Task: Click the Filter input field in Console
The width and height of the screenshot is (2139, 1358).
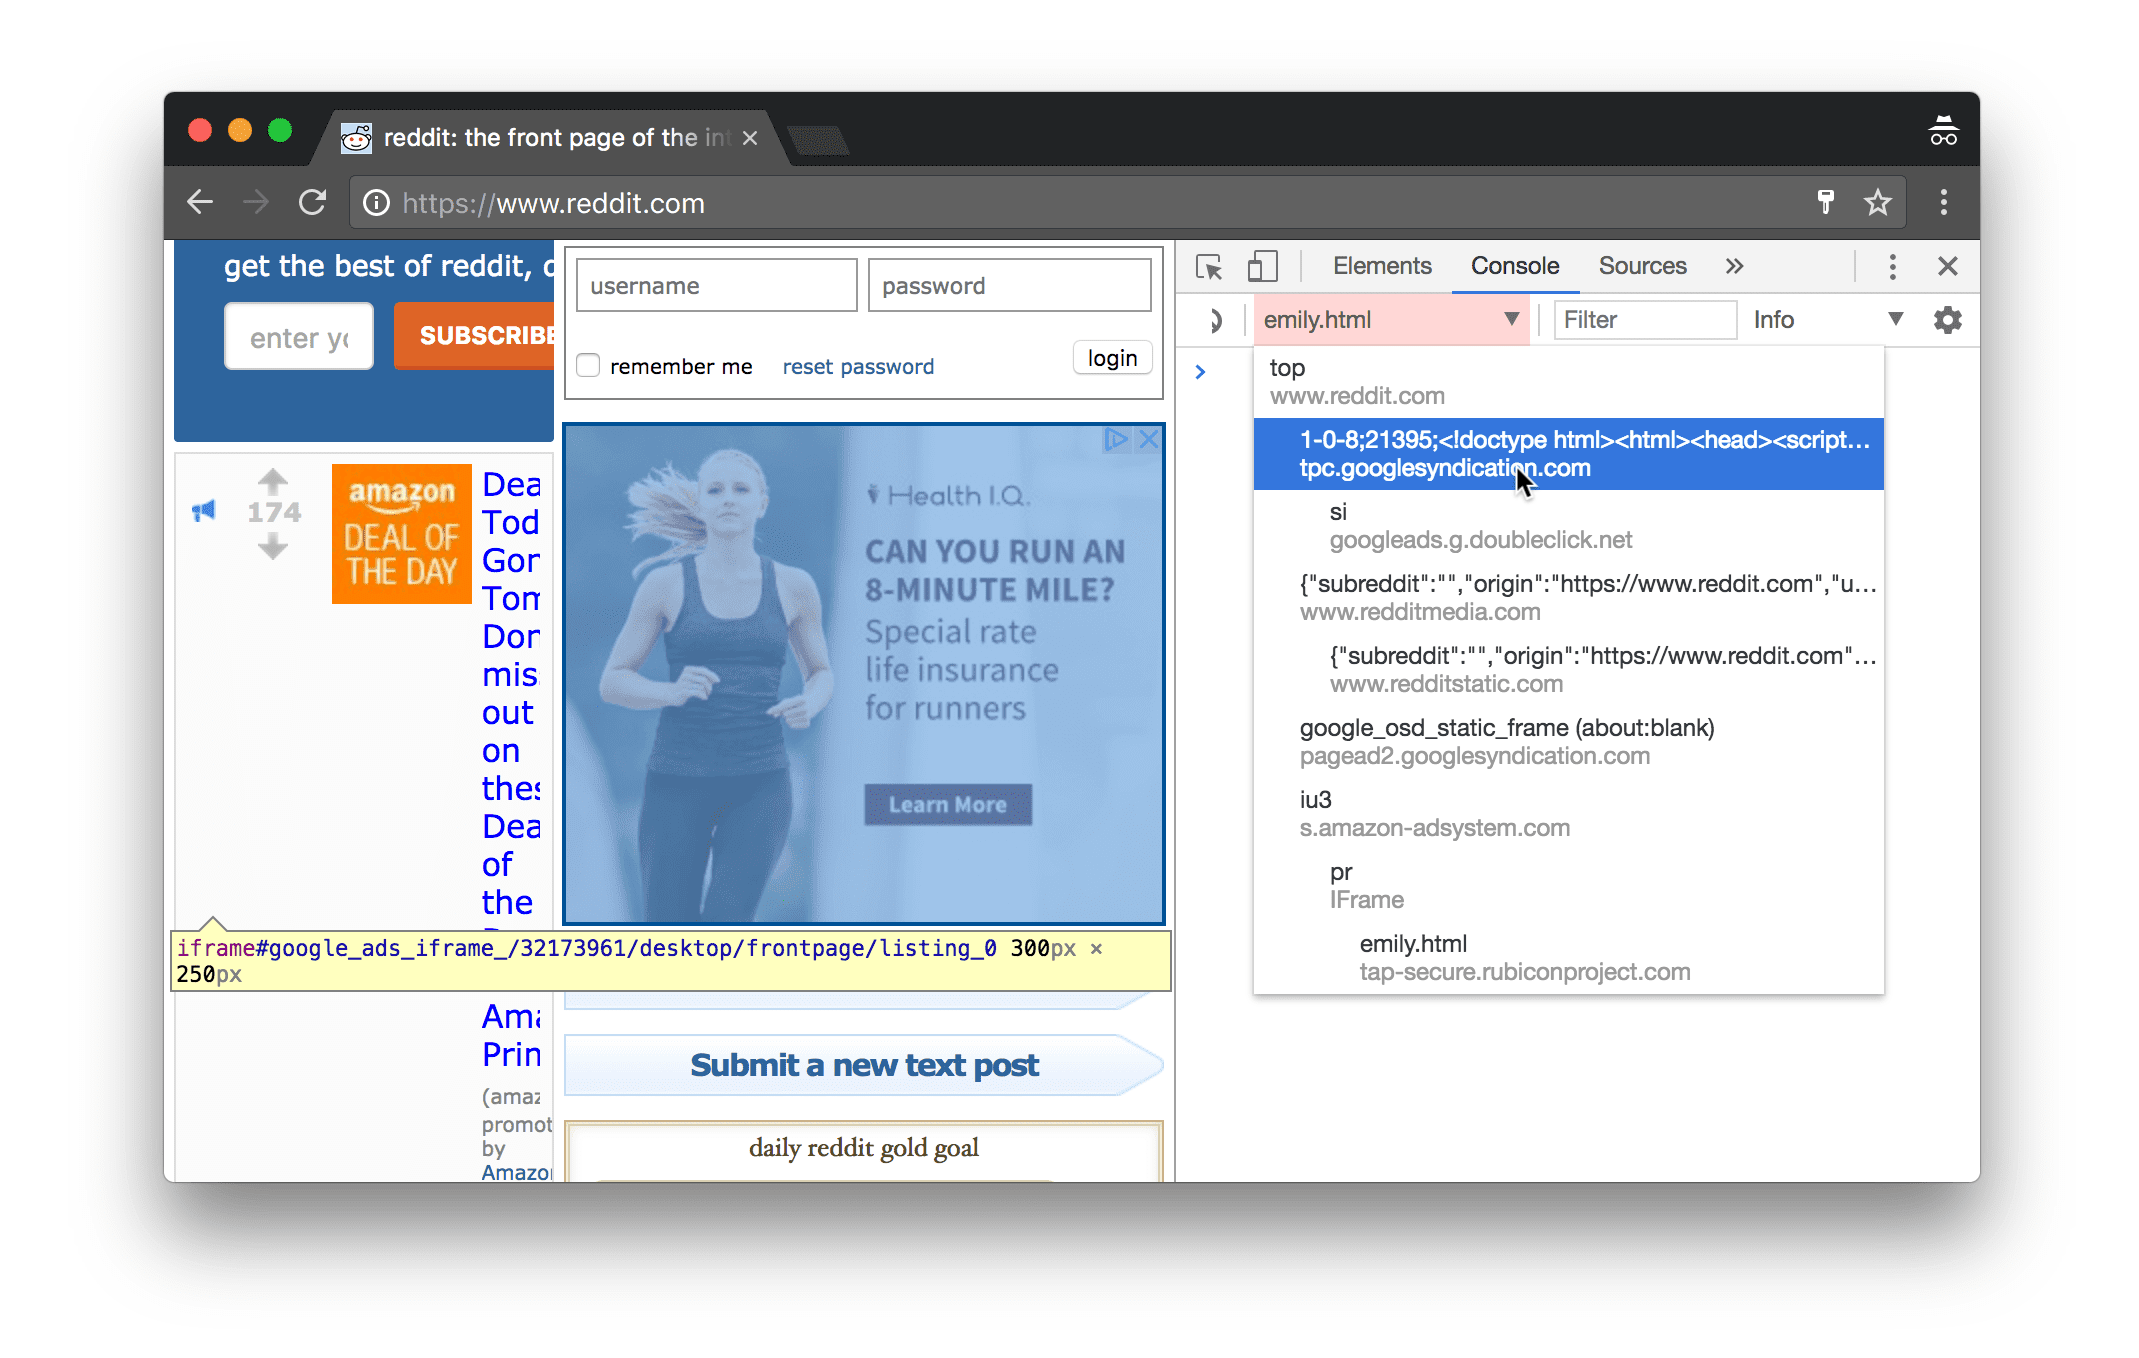Action: click(1642, 320)
